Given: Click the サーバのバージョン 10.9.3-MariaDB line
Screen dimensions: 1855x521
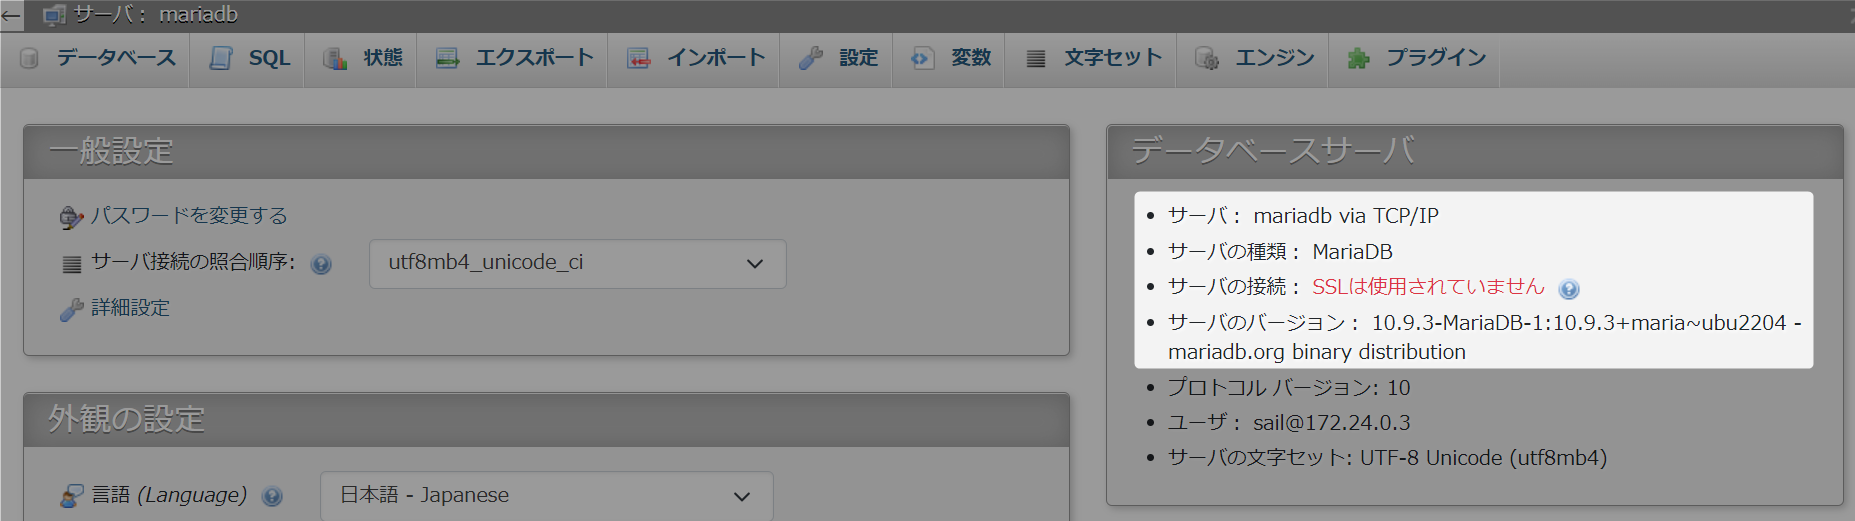Looking at the screenshot, I should pyautogui.click(x=1485, y=337).
